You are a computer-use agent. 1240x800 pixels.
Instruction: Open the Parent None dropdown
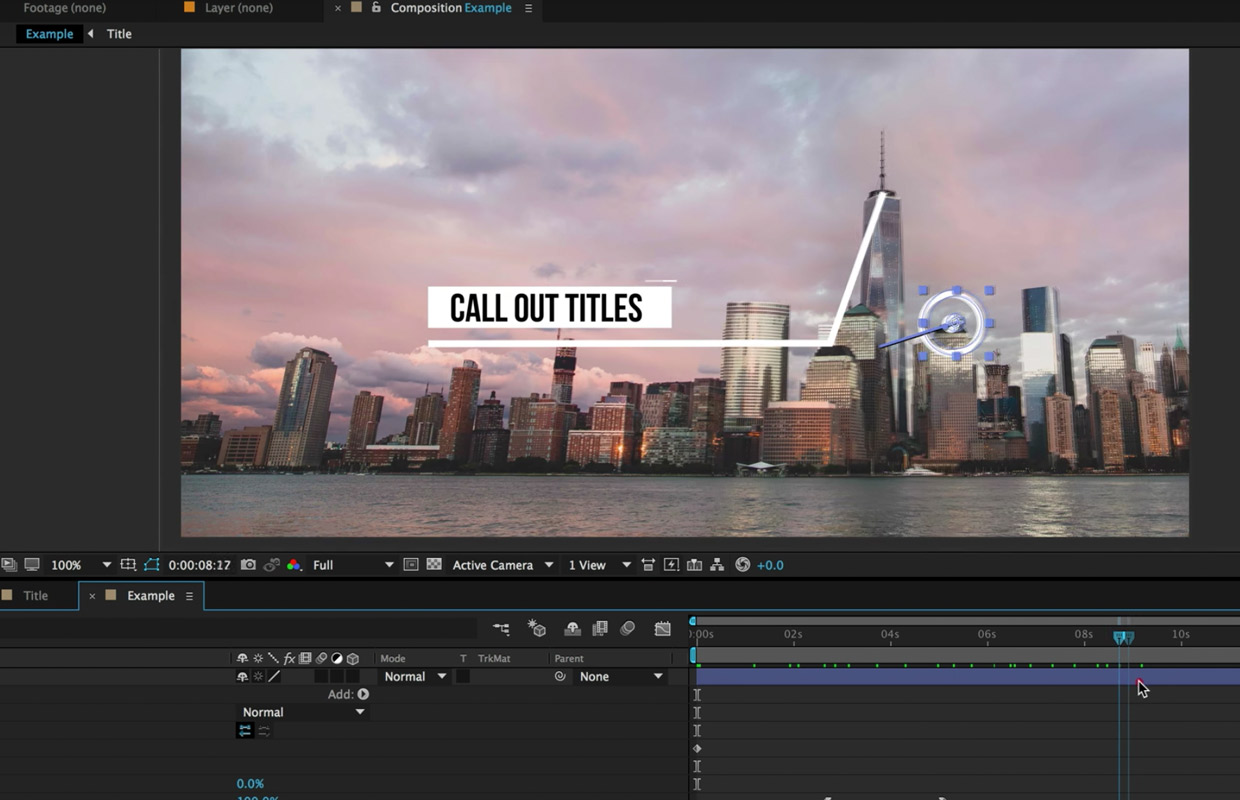[621, 677]
